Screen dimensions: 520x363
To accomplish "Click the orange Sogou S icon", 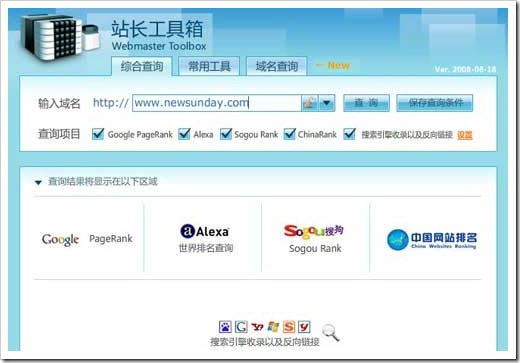I will pyautogui.click(x=289, y=327).
